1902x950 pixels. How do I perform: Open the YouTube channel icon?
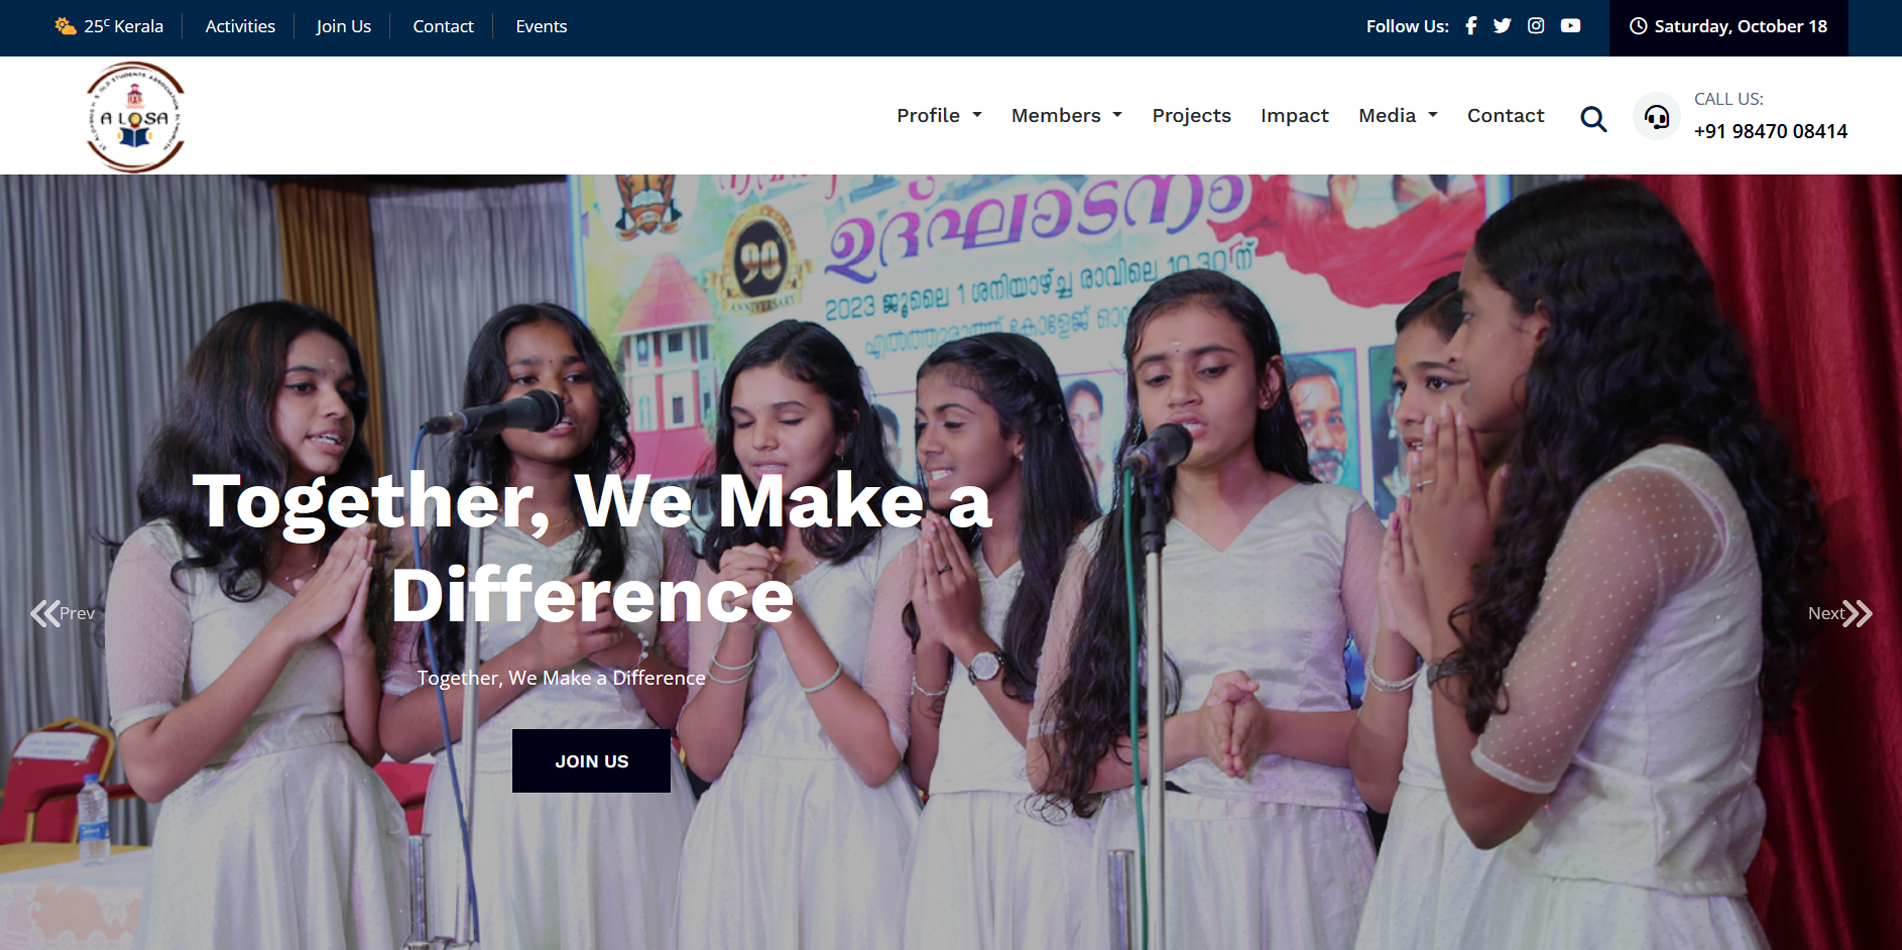coord(1571,26)
